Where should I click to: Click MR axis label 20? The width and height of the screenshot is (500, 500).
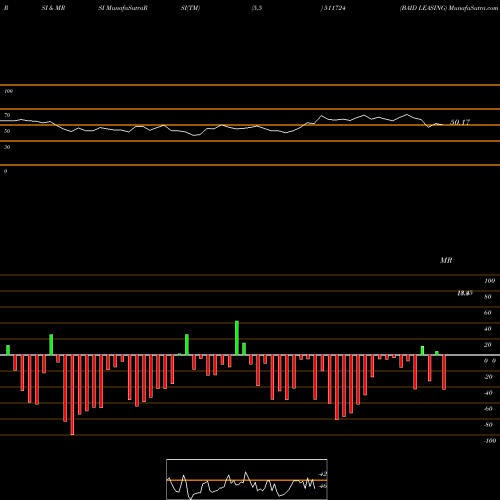[488, 345]
